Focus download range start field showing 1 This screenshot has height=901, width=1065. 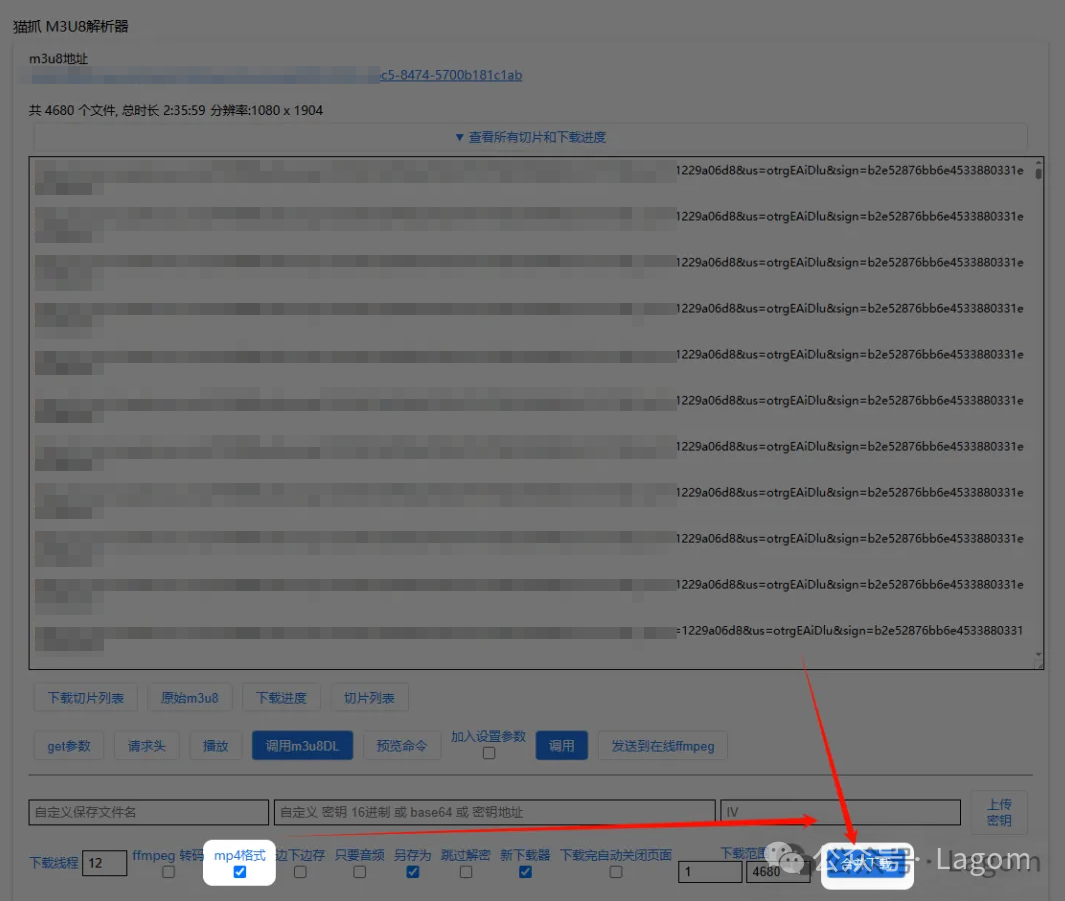[710, 871]
